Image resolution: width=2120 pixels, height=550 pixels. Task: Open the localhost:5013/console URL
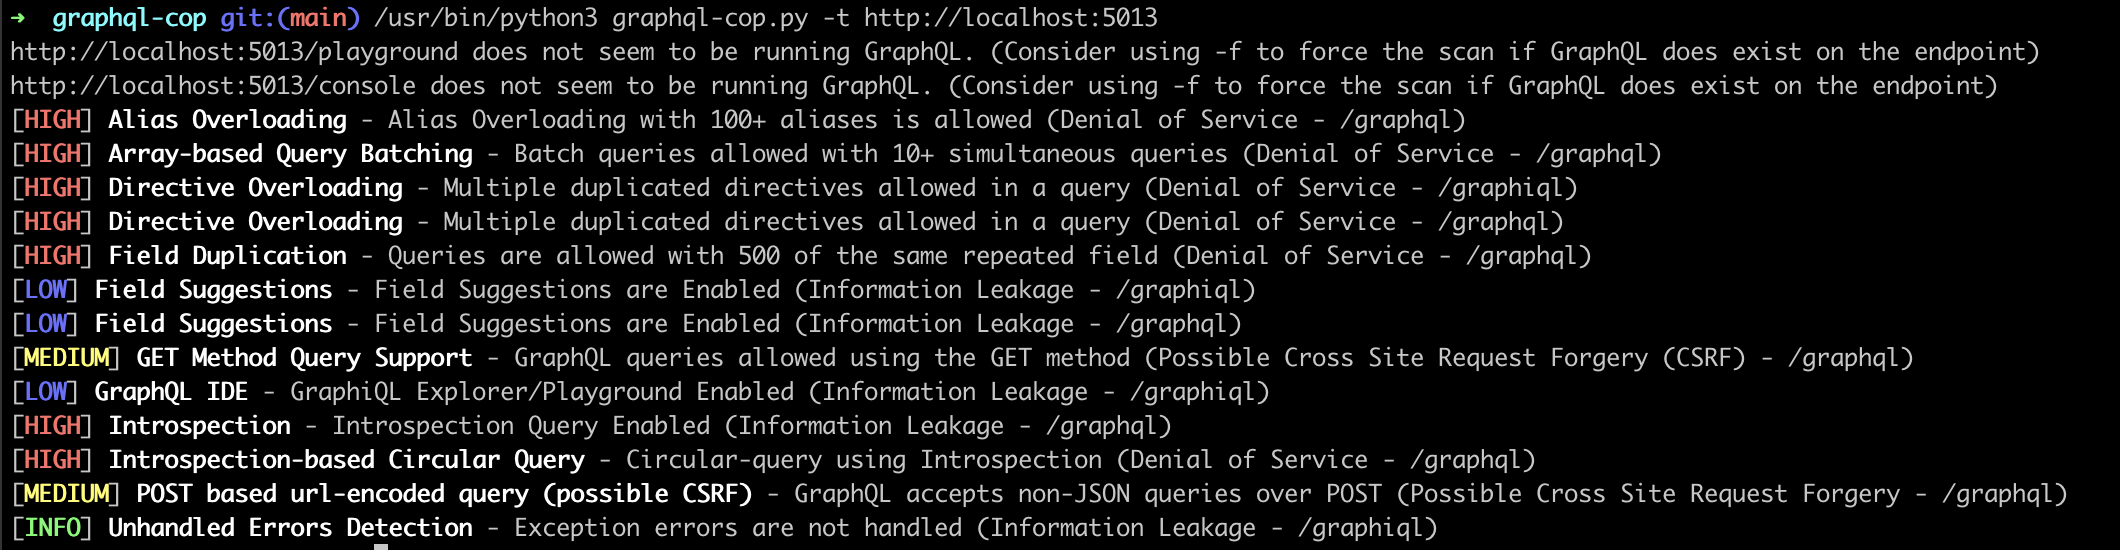[213, 86]
